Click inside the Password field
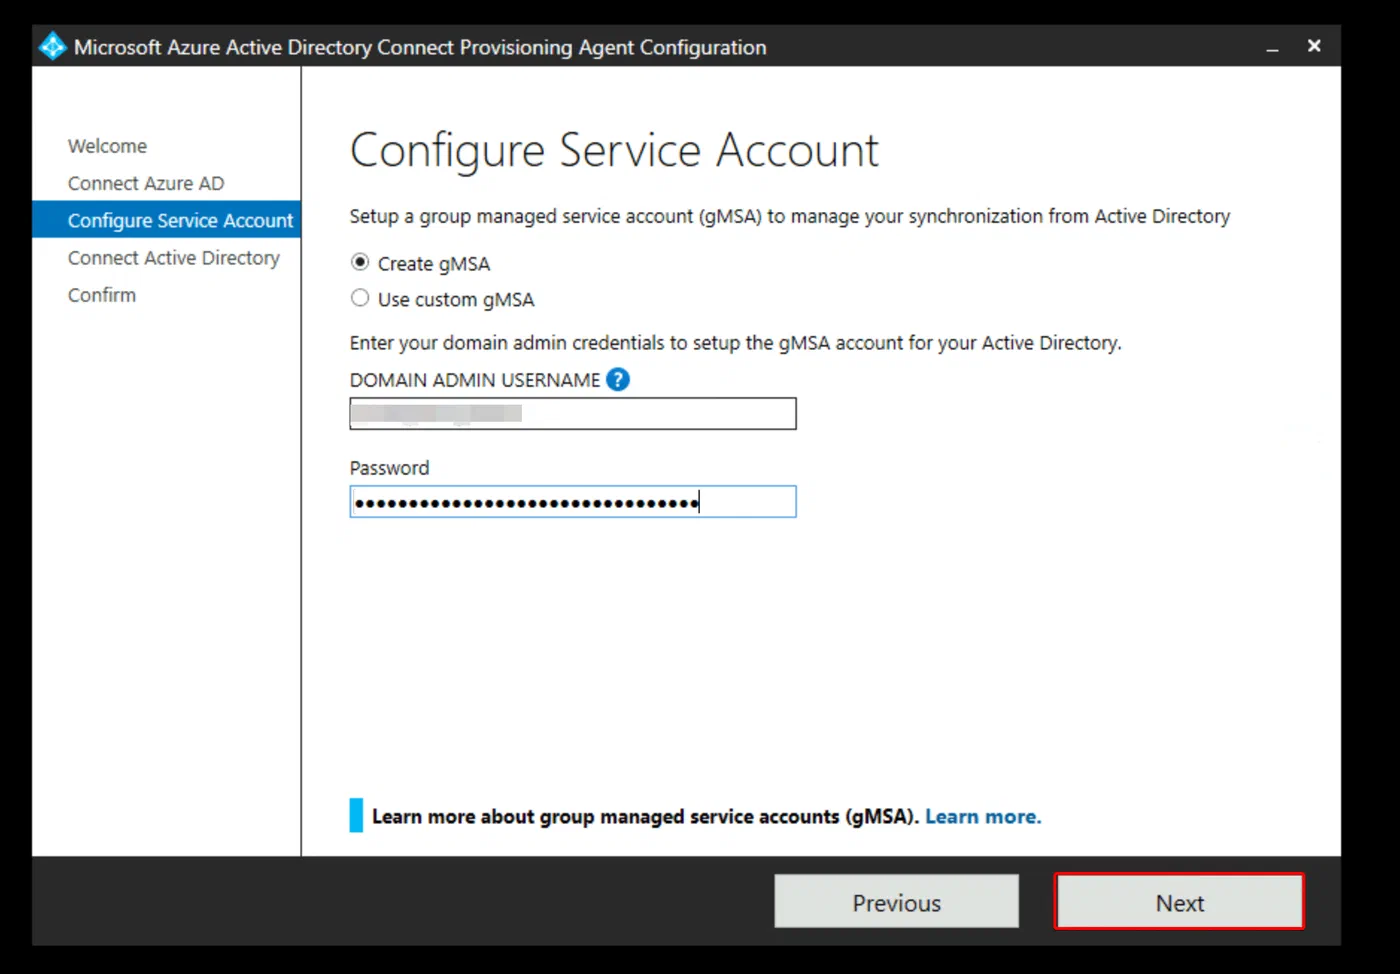This screenshot has width=1400, height=974. point(573,502)
